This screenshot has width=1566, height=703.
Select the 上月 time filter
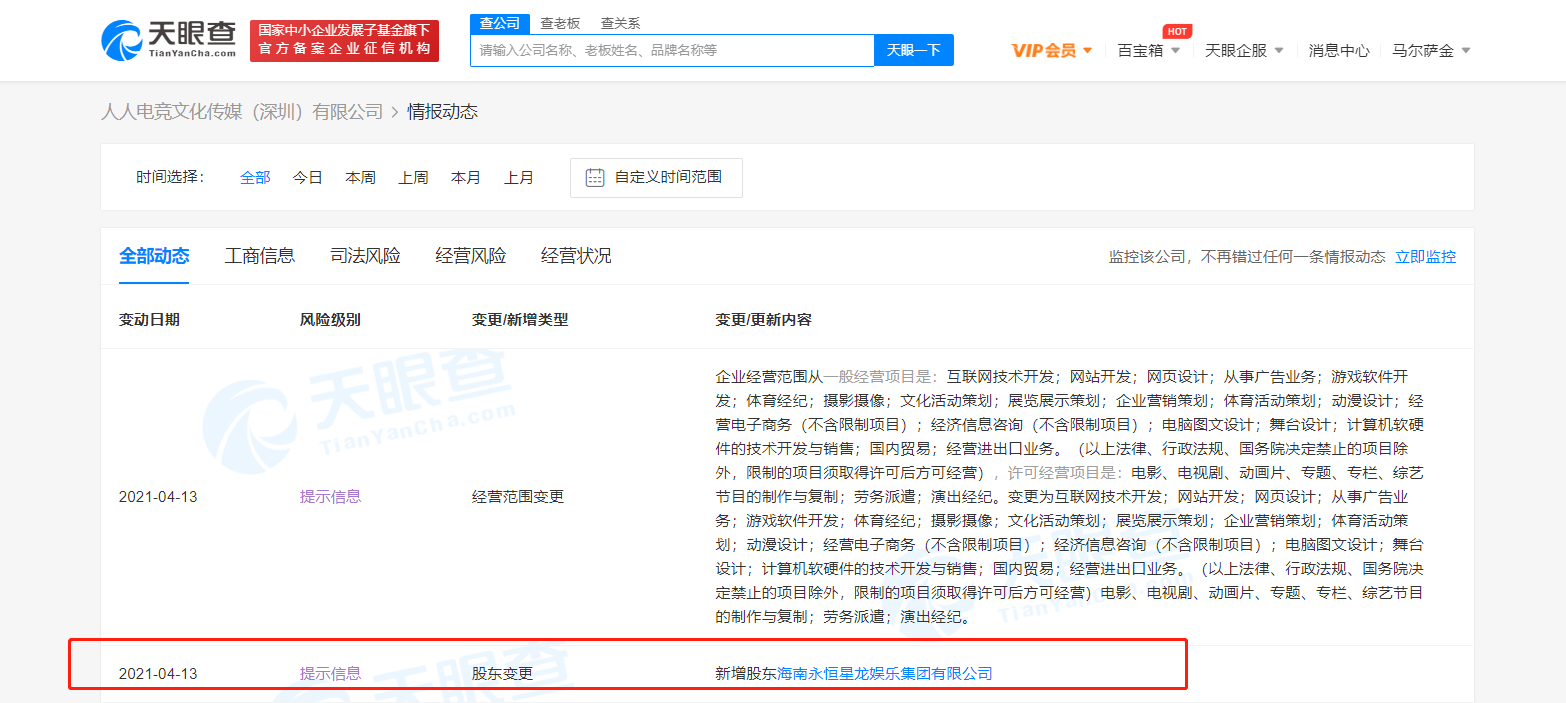pyautogui.click(x=519, y=178)
